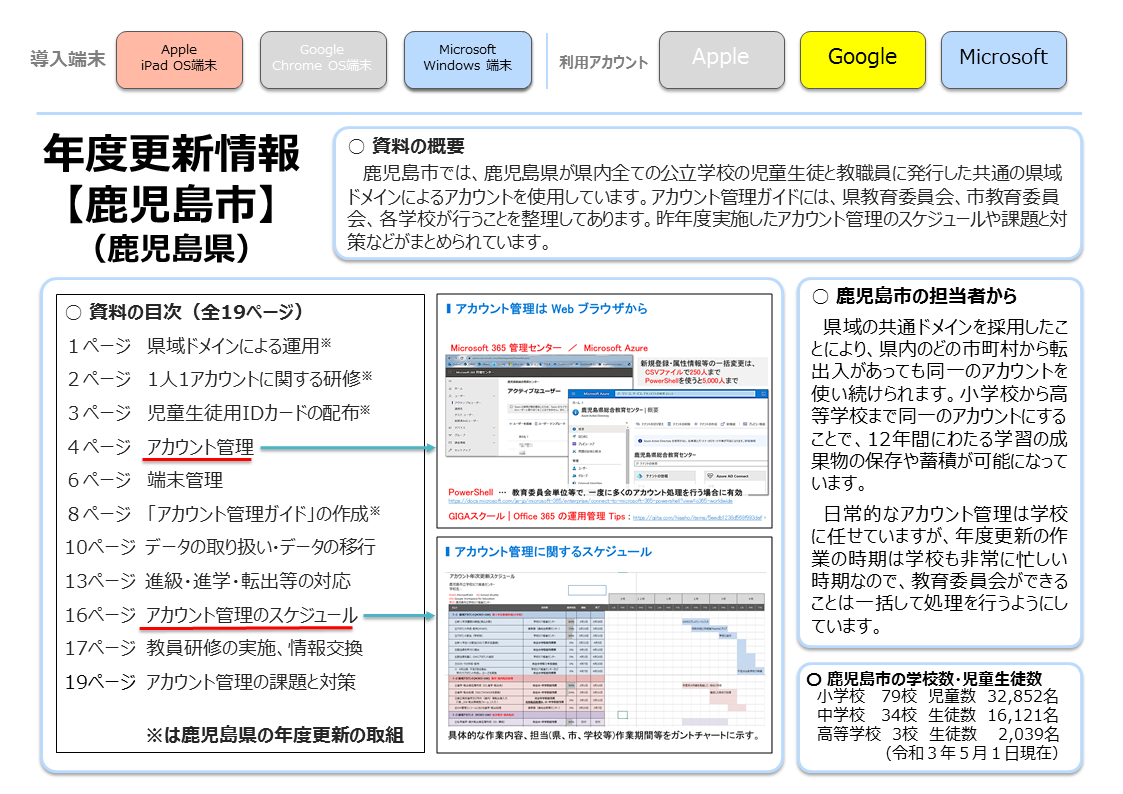Select the Microsoft Windows 端末 button
Screen dimensions: 1123x794
[x=468, y=59]
